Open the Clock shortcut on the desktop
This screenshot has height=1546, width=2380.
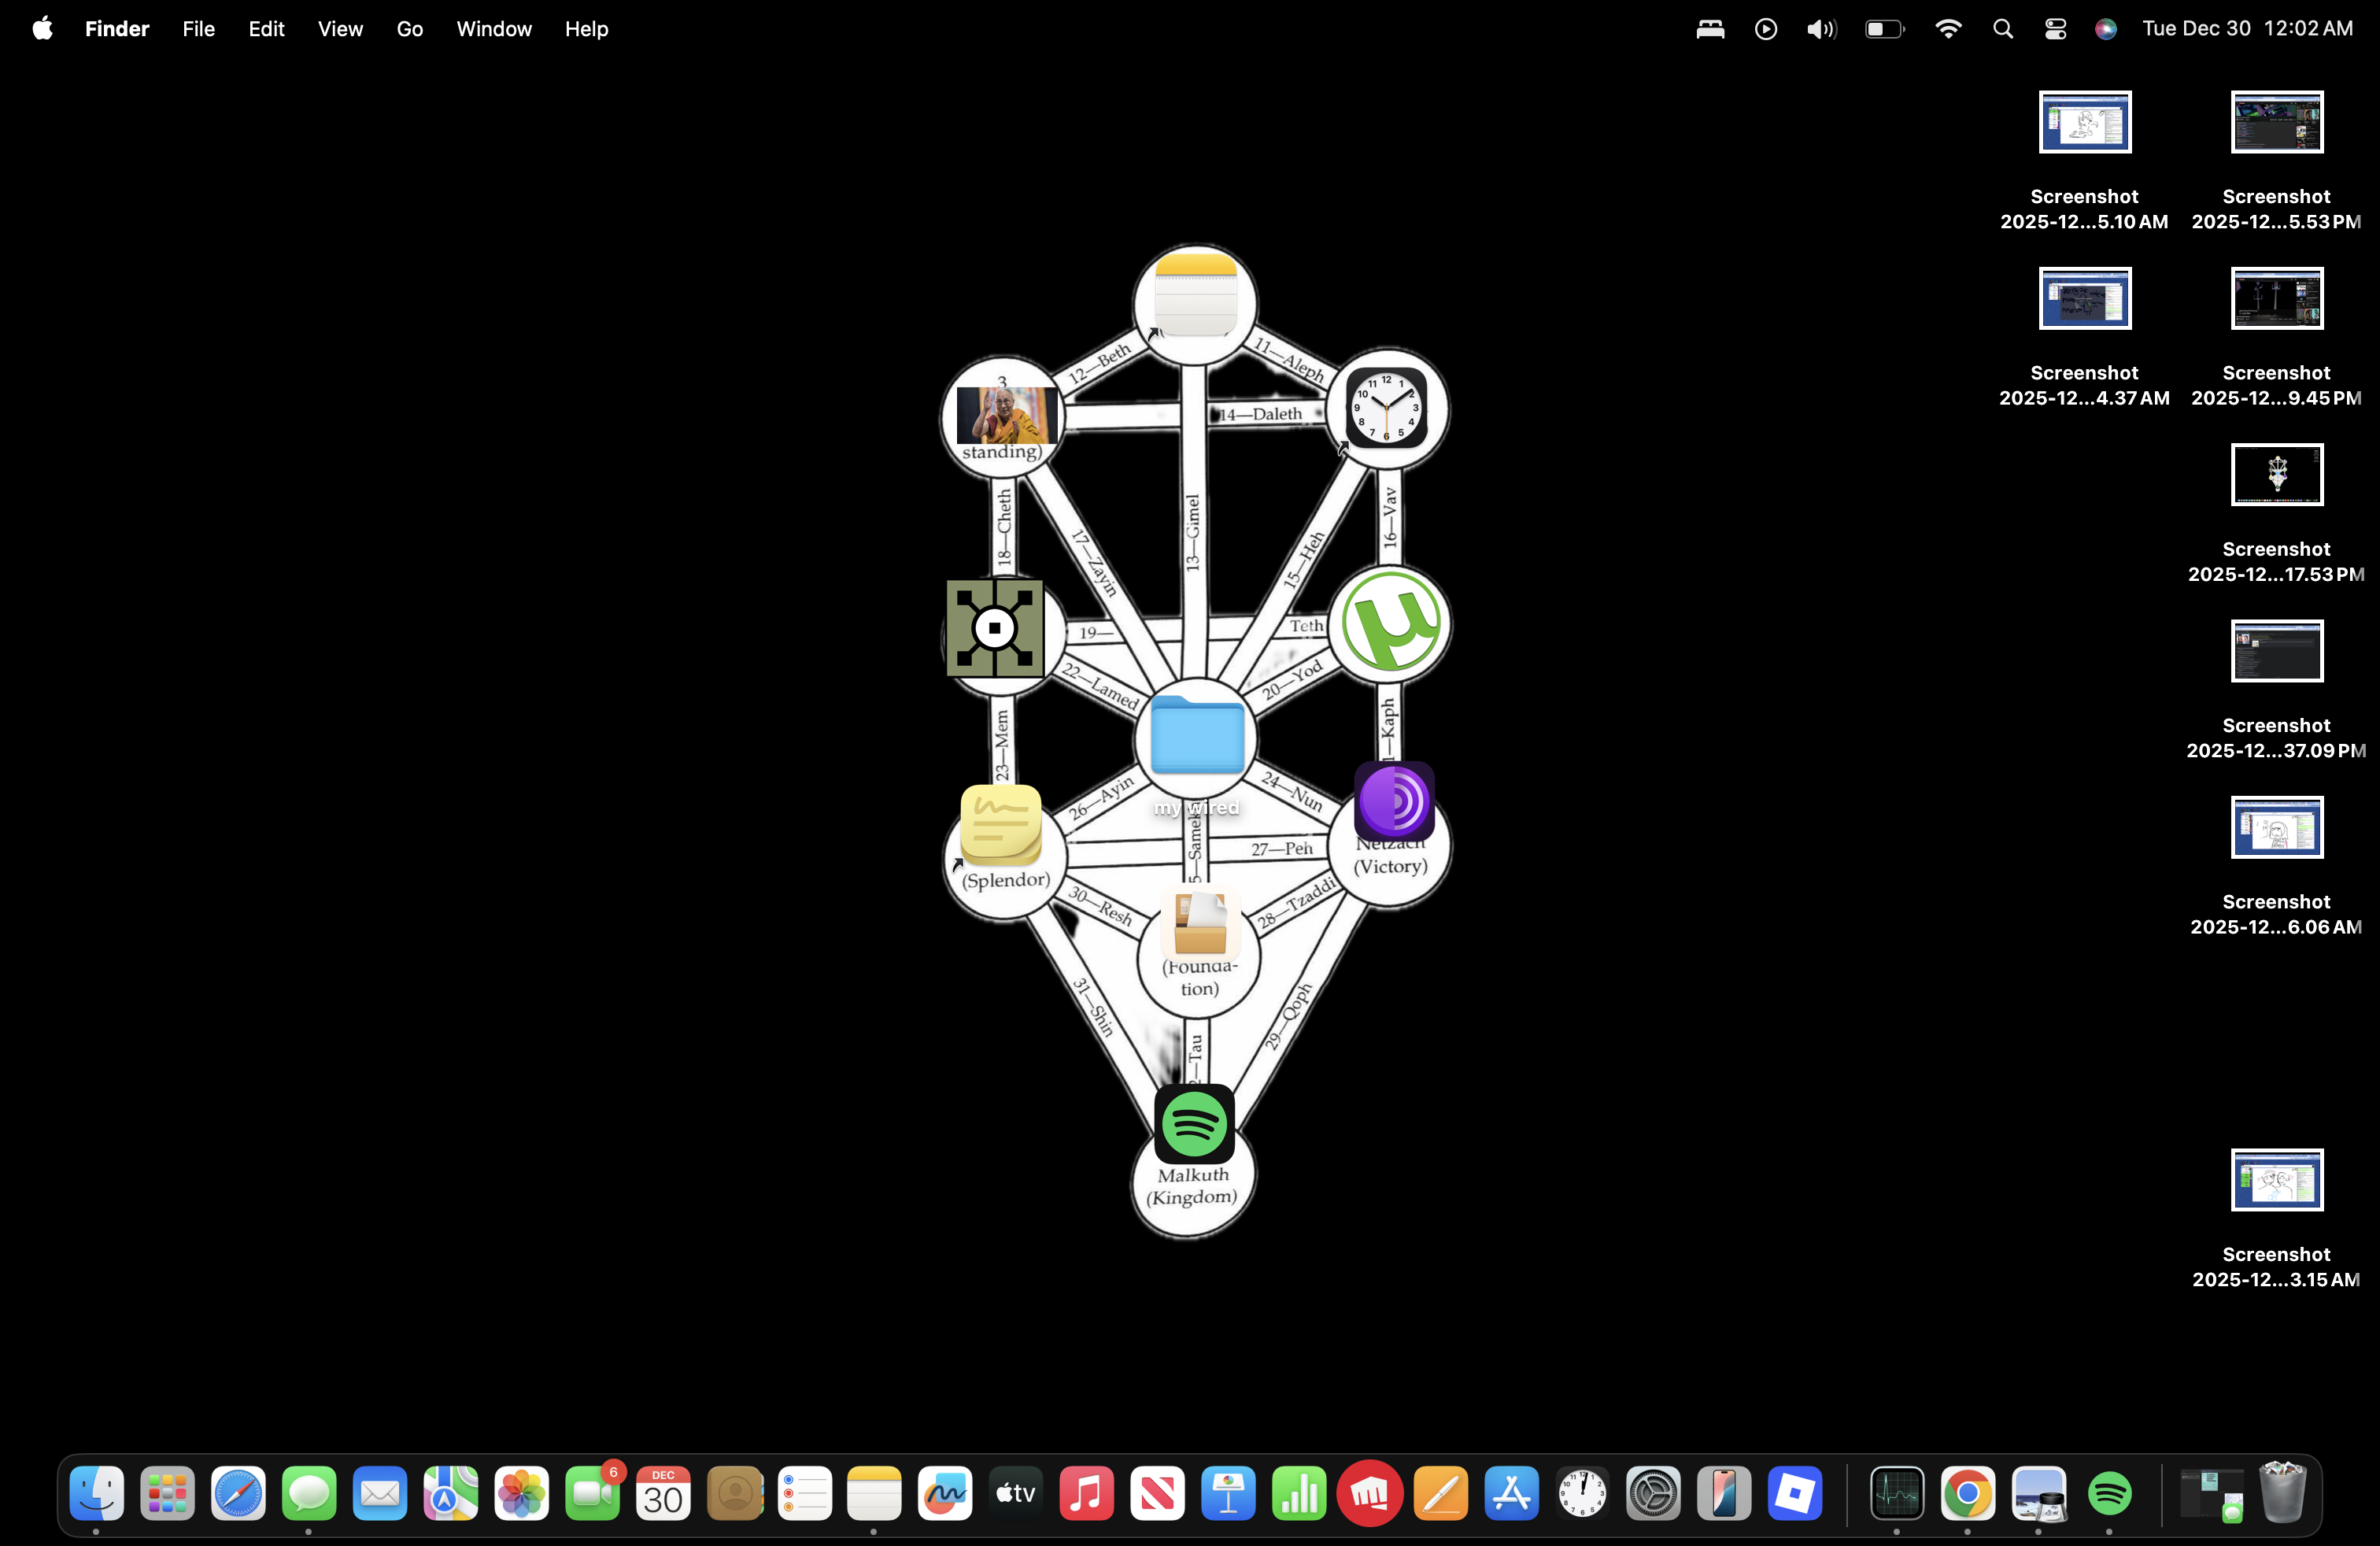coord(1386,407)
